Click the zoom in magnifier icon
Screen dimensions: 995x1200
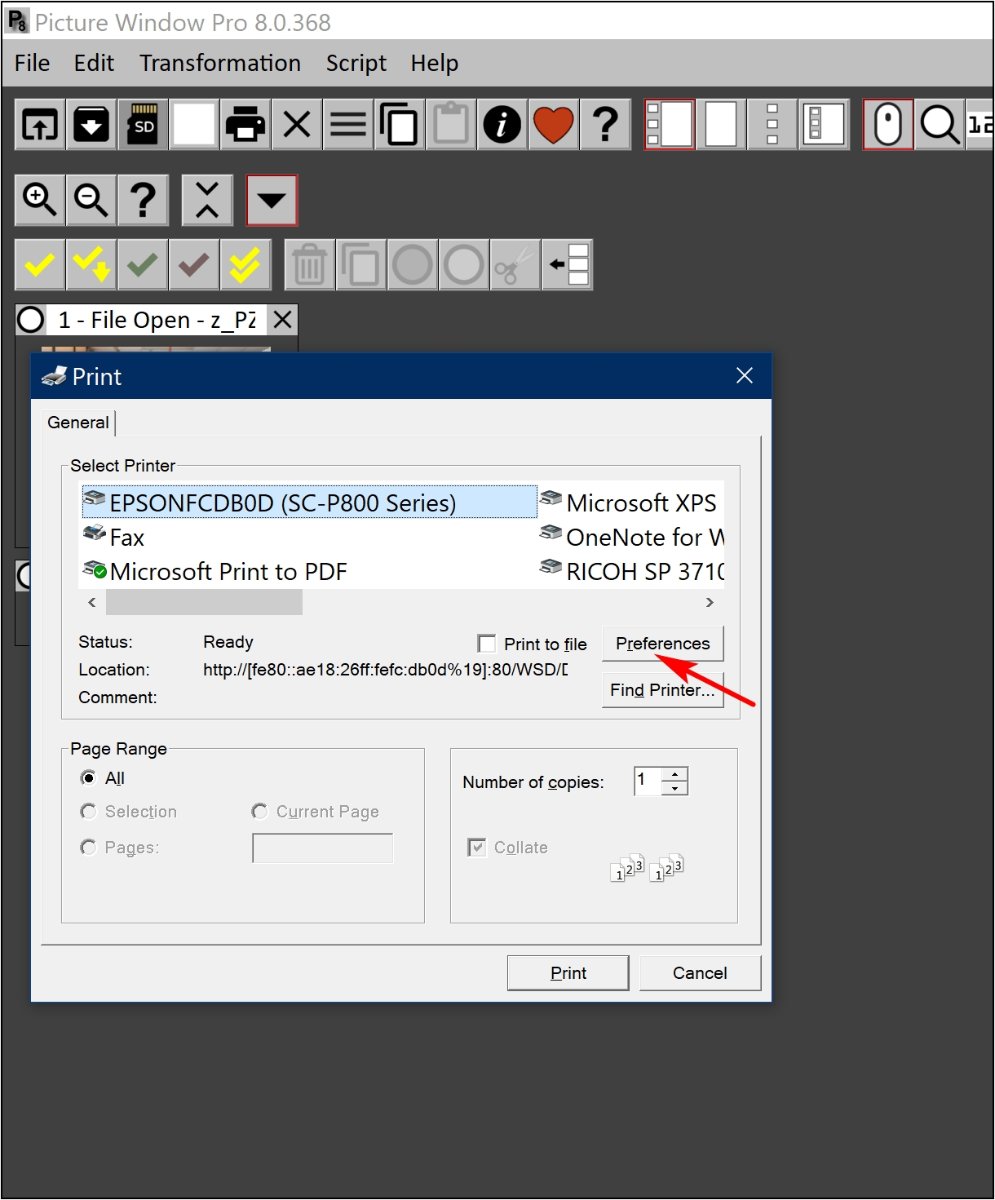[40, 200]
